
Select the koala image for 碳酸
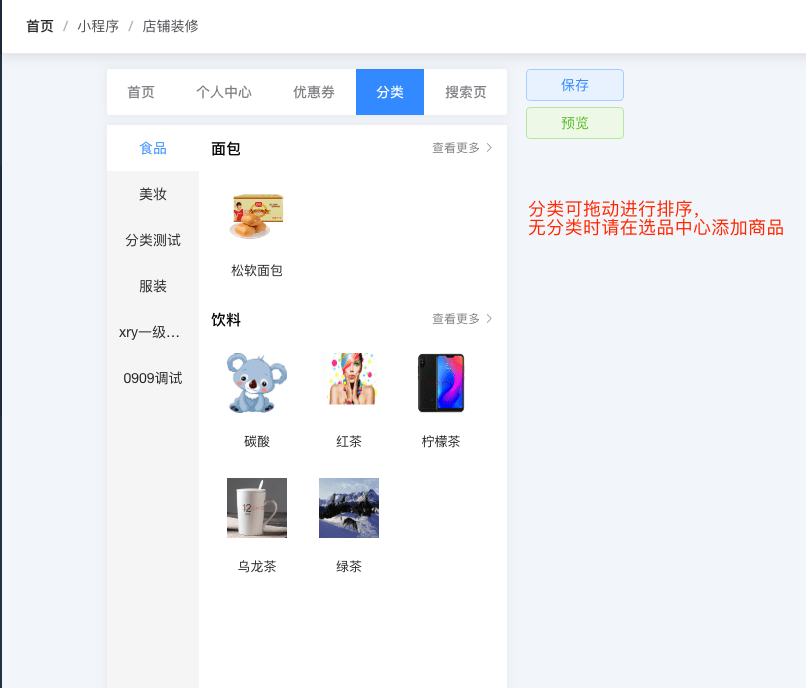tap(257, 383)
